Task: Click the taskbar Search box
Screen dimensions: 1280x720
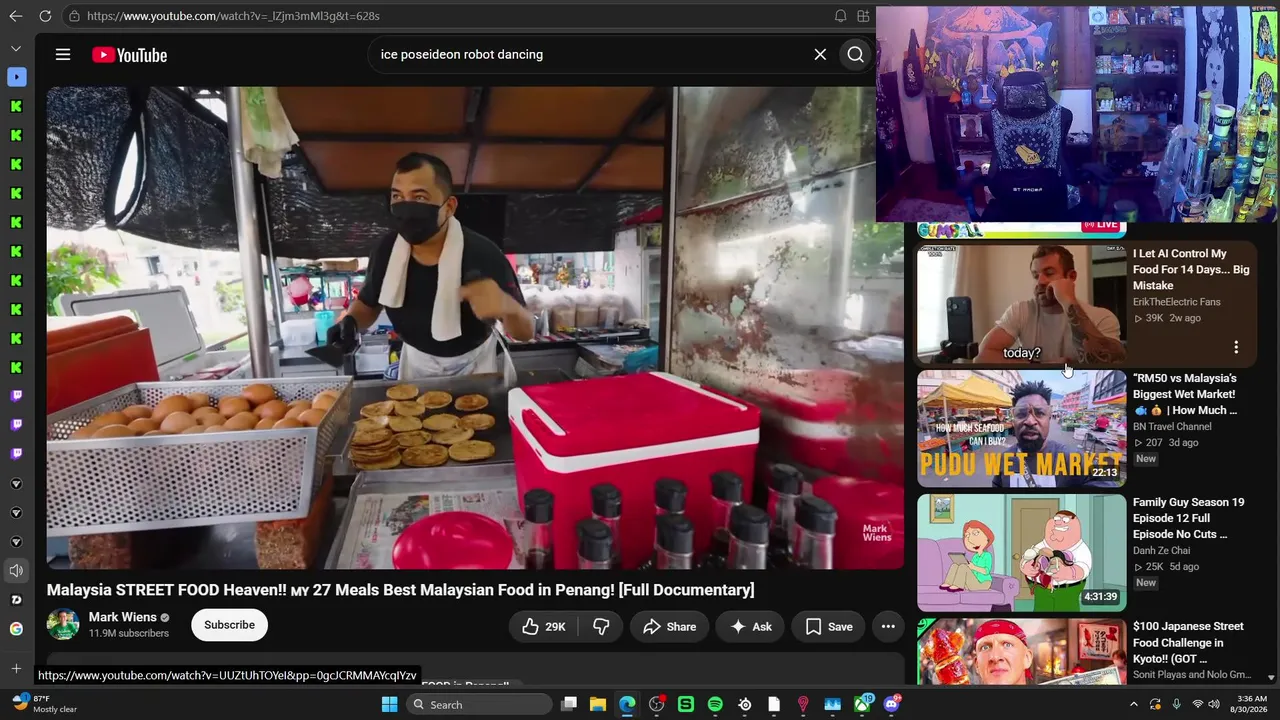Action: click(x=480, y=705)
